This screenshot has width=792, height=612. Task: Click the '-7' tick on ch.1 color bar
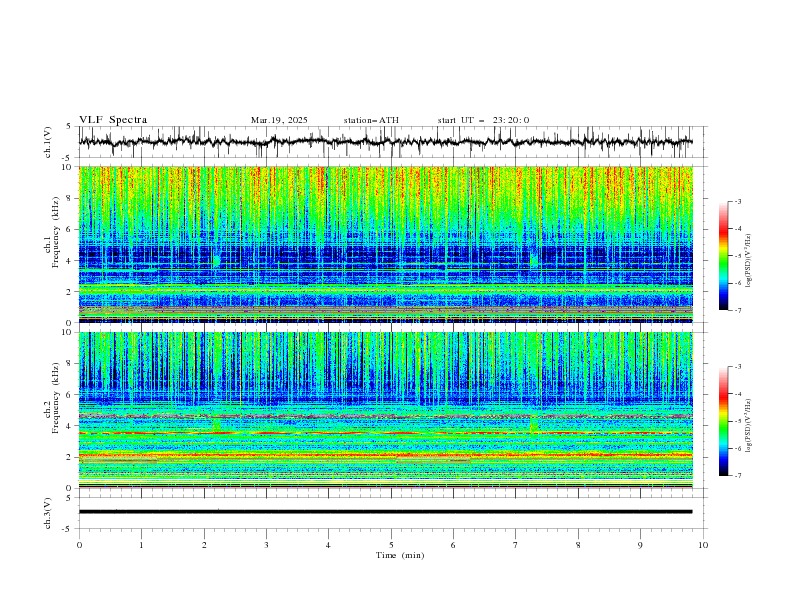[x=738, y=310]
